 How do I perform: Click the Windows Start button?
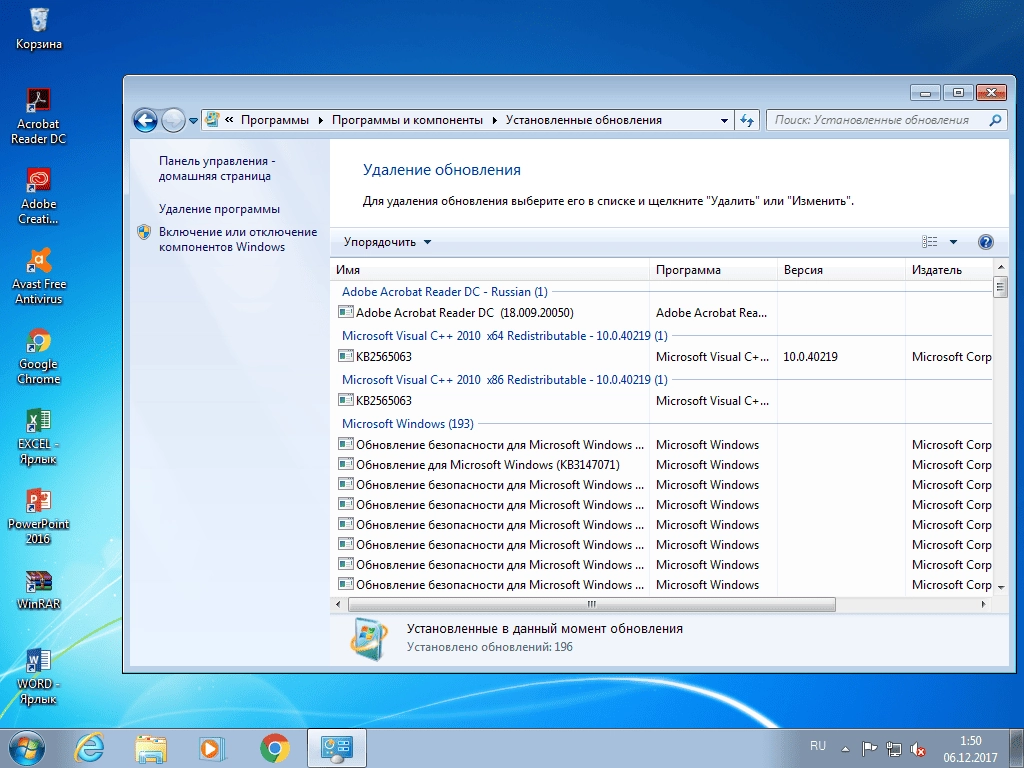coord(27,748)
